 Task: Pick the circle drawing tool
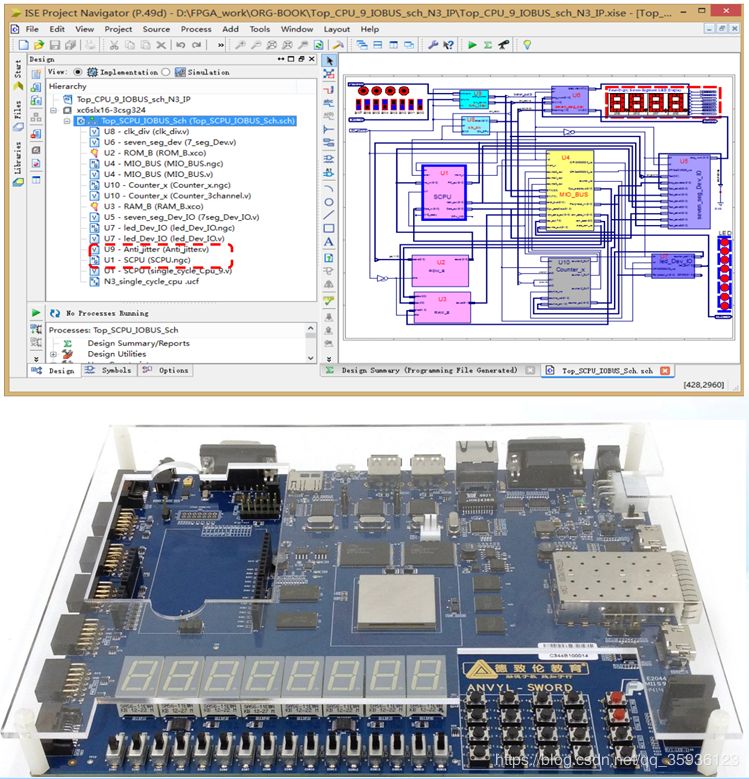(329, 202)
